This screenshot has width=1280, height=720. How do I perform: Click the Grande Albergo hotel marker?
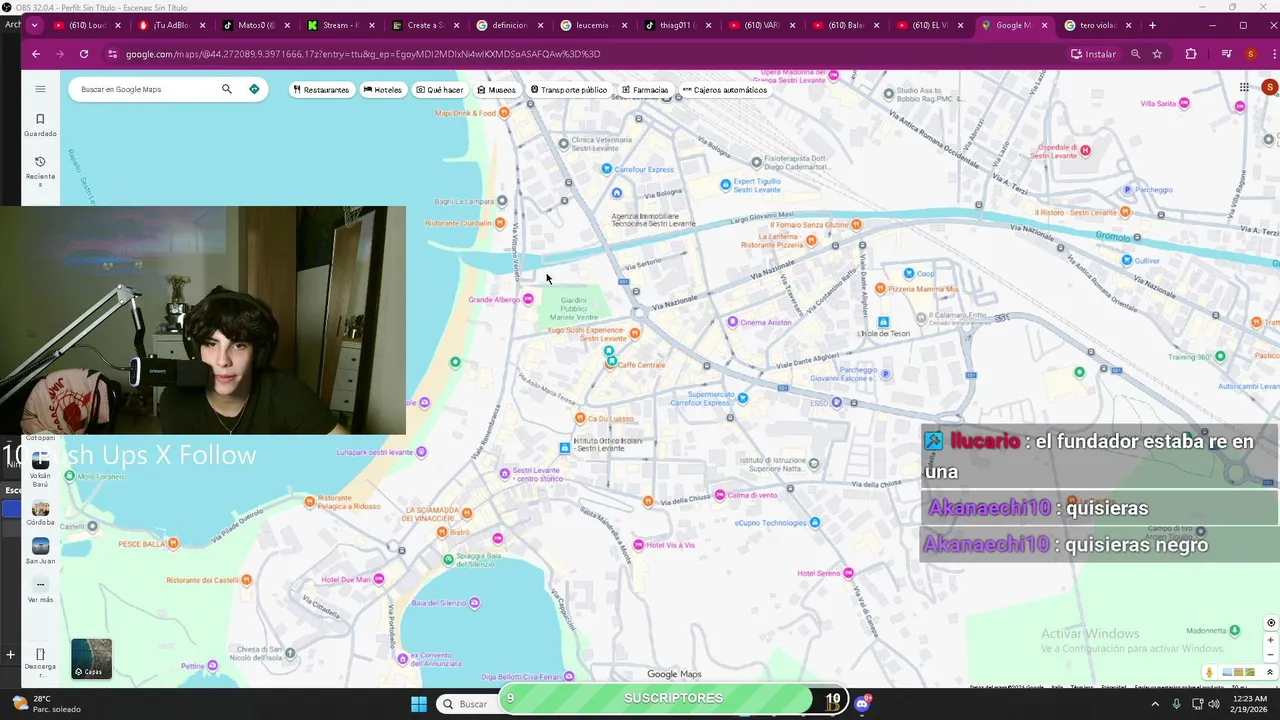click(x=528, y=299)
